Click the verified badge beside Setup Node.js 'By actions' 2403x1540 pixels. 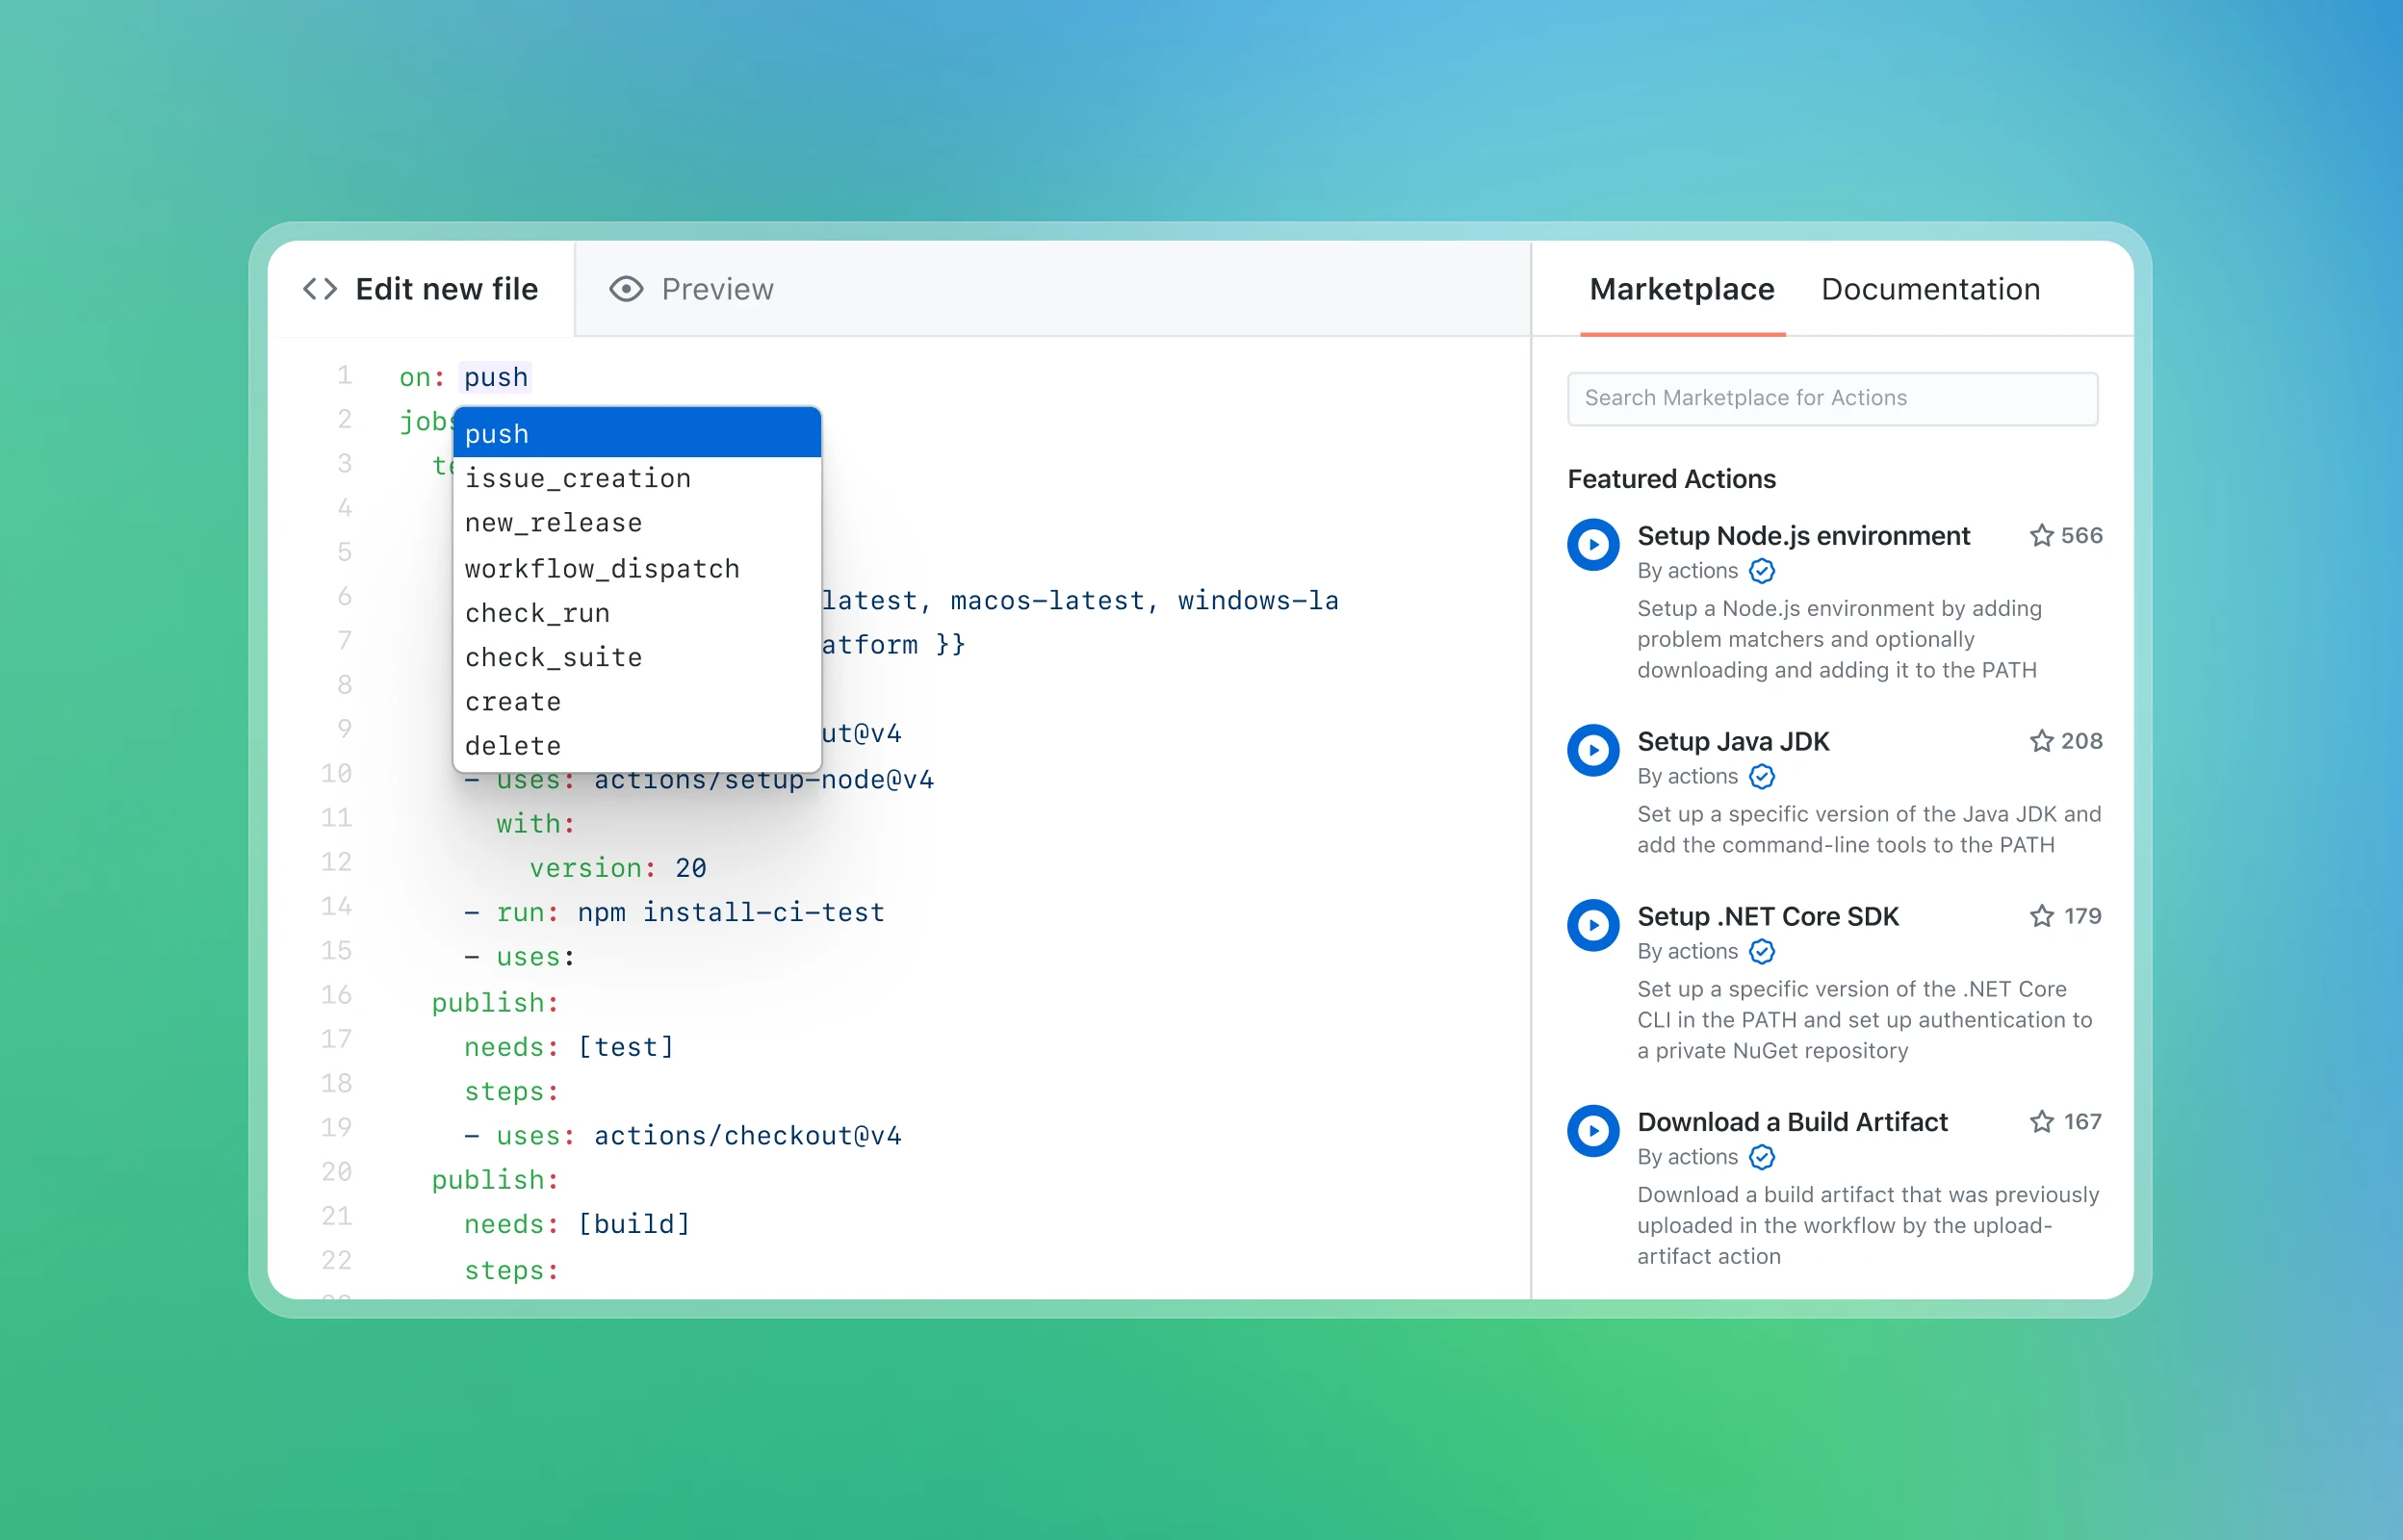tap(1761, 571)
